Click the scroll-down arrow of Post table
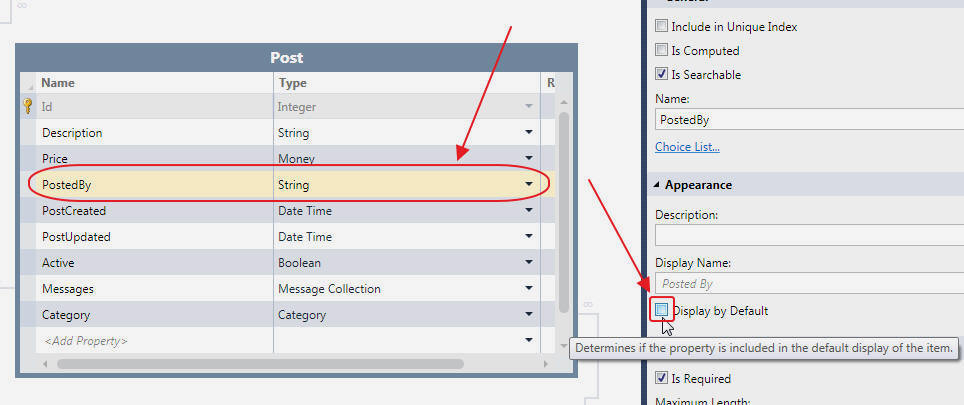 (564, 347)
